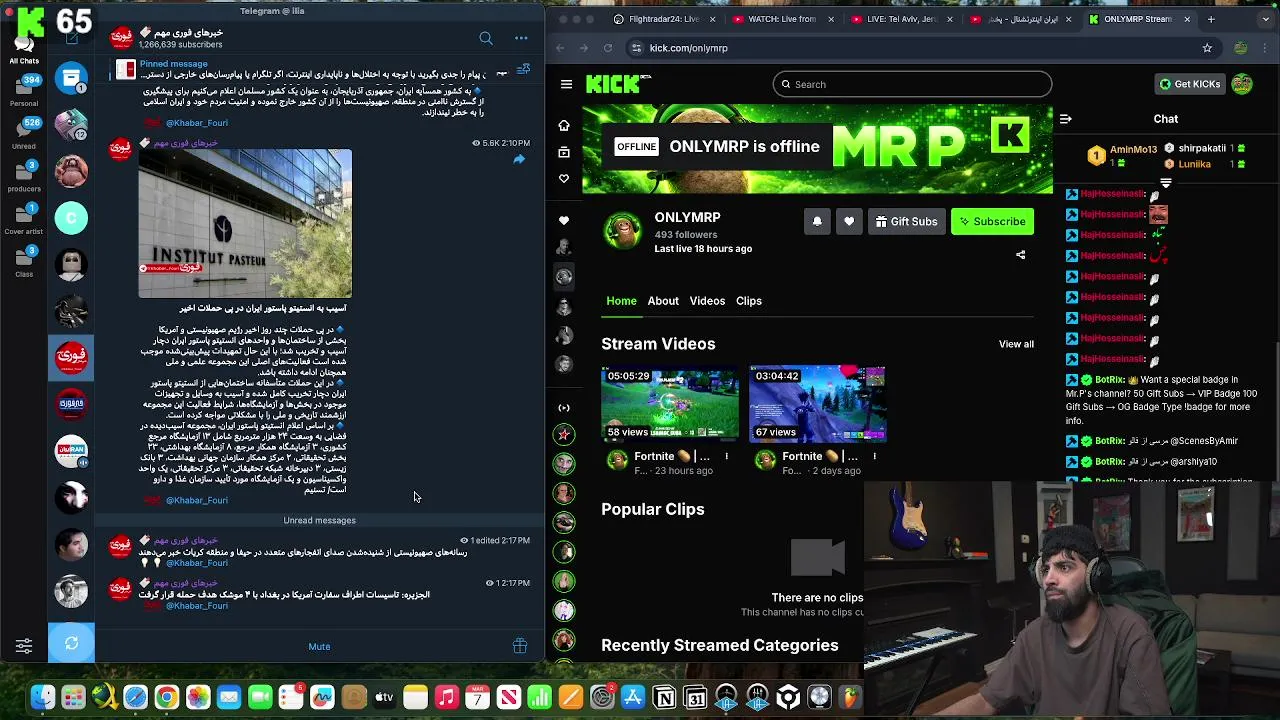Click the gift icon beside Mute in Telegram
1280x720 pixels.
coord(520,646)
